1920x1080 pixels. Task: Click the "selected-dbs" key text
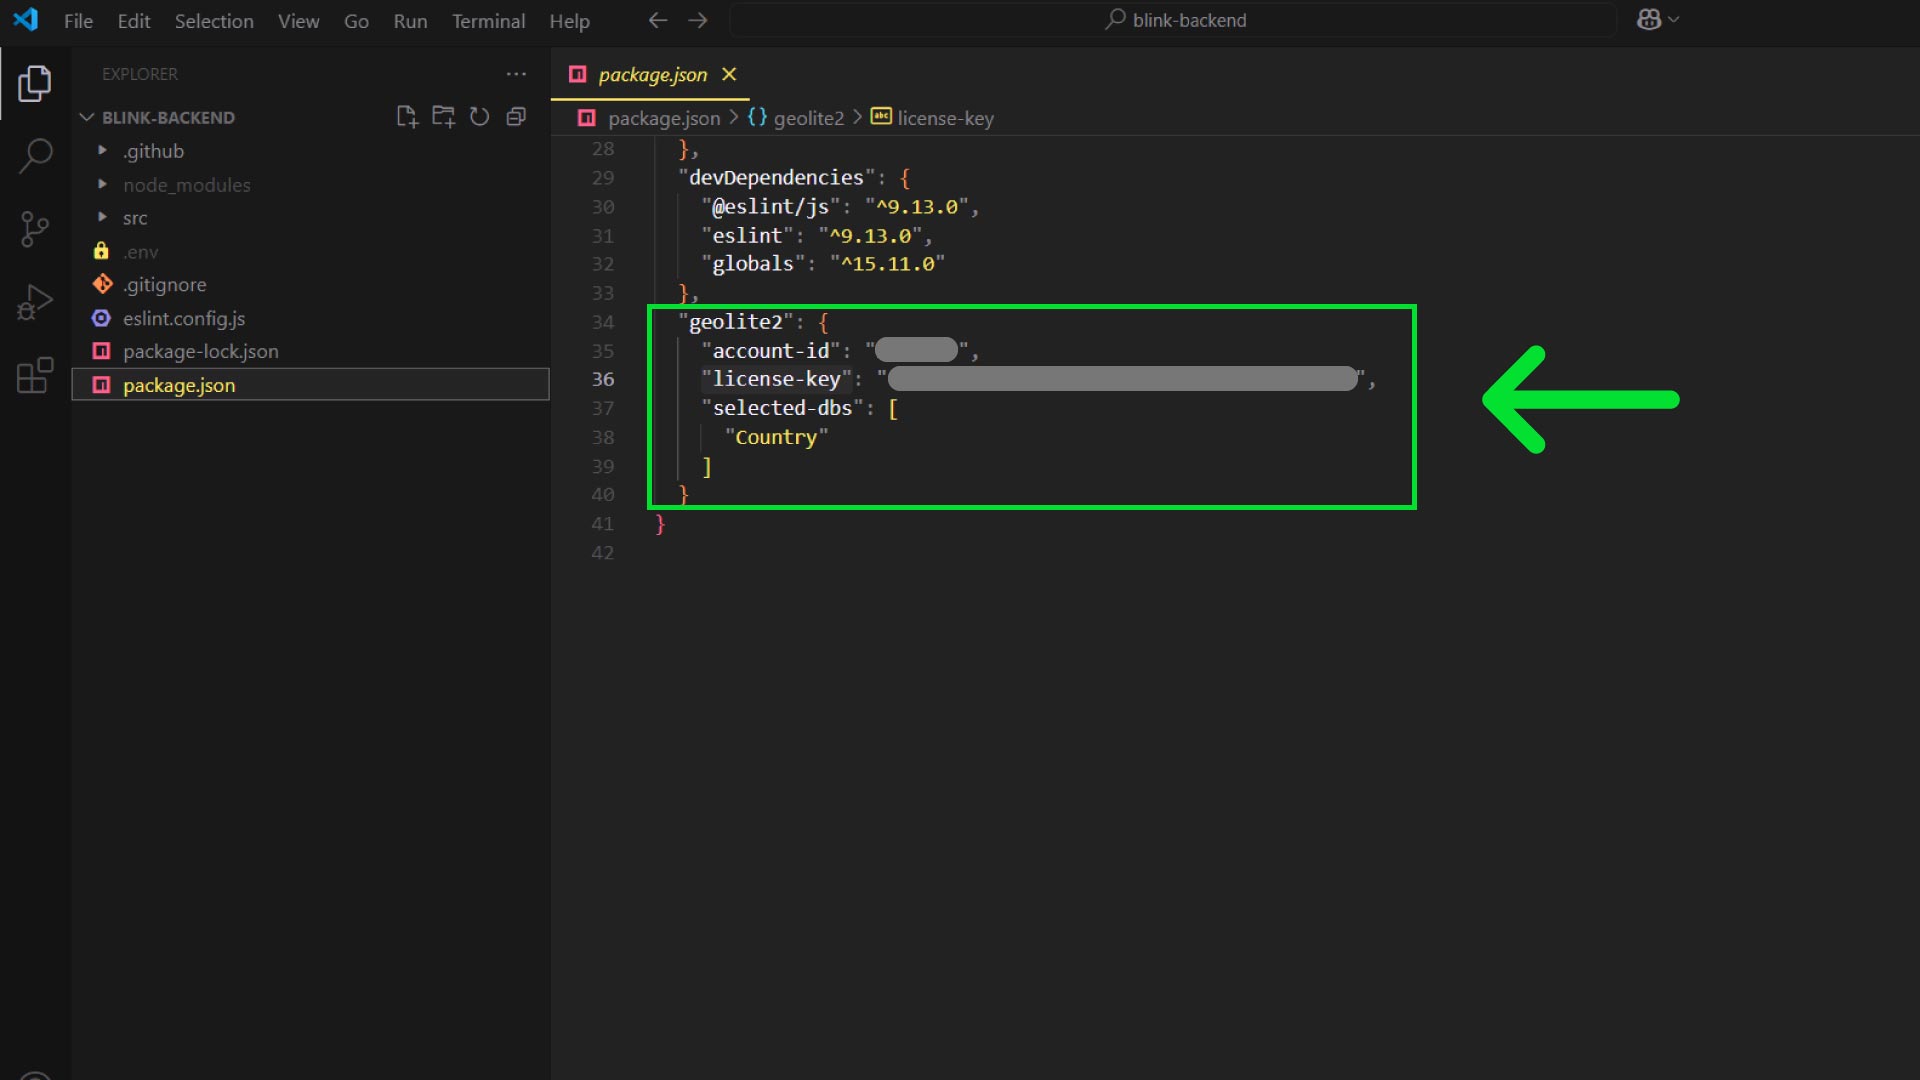(x=782, y=408)
